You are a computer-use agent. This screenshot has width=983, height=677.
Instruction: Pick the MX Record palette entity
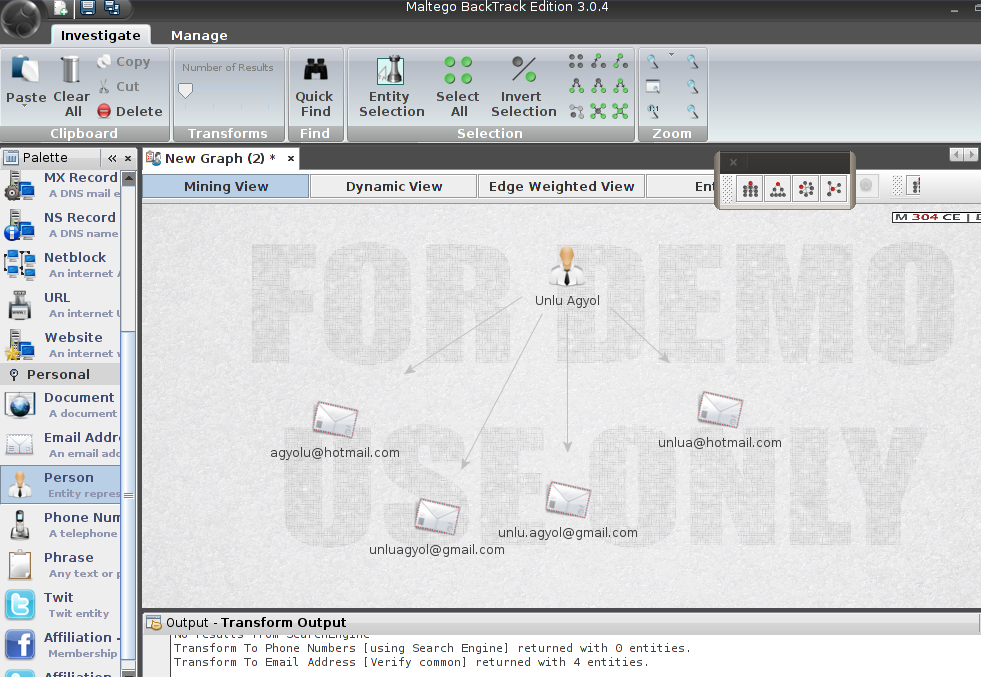point(61,185)
